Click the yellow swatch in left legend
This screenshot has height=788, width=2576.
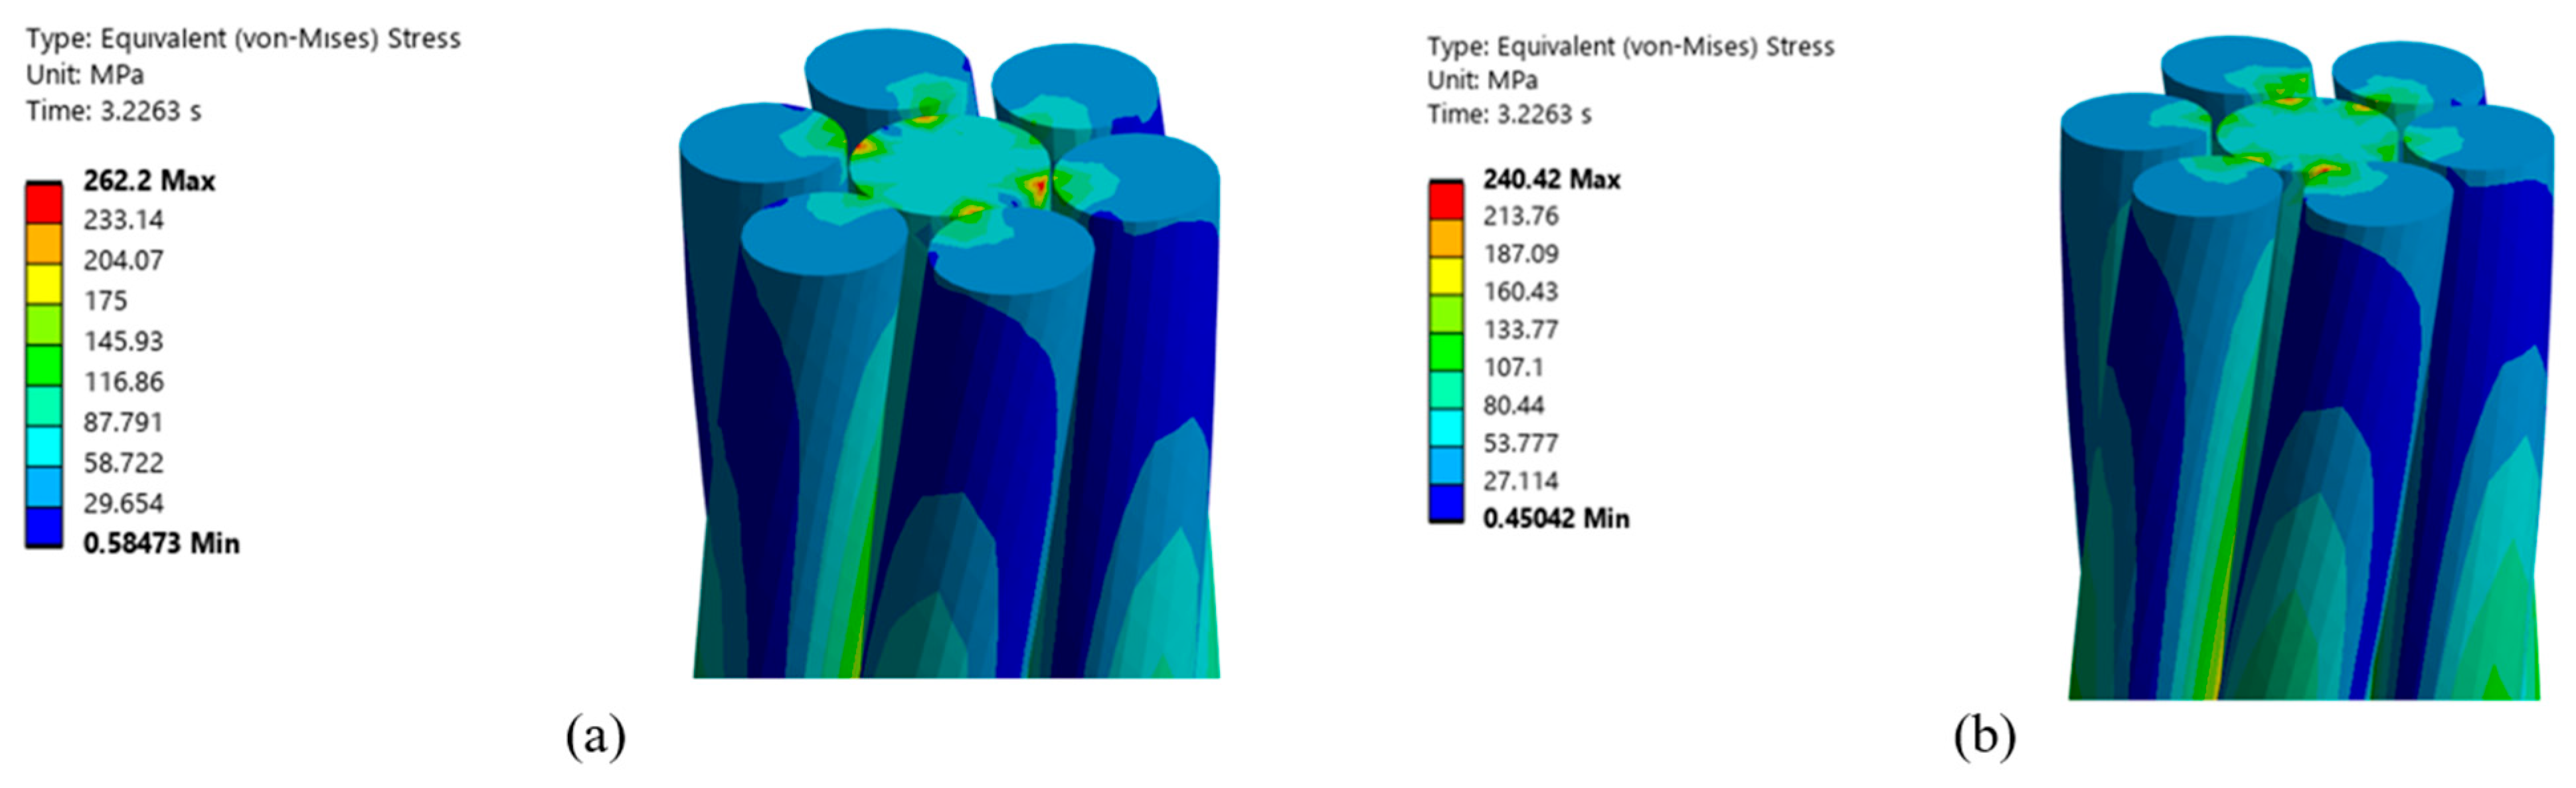pyautogui.click(x=43, y=284)
